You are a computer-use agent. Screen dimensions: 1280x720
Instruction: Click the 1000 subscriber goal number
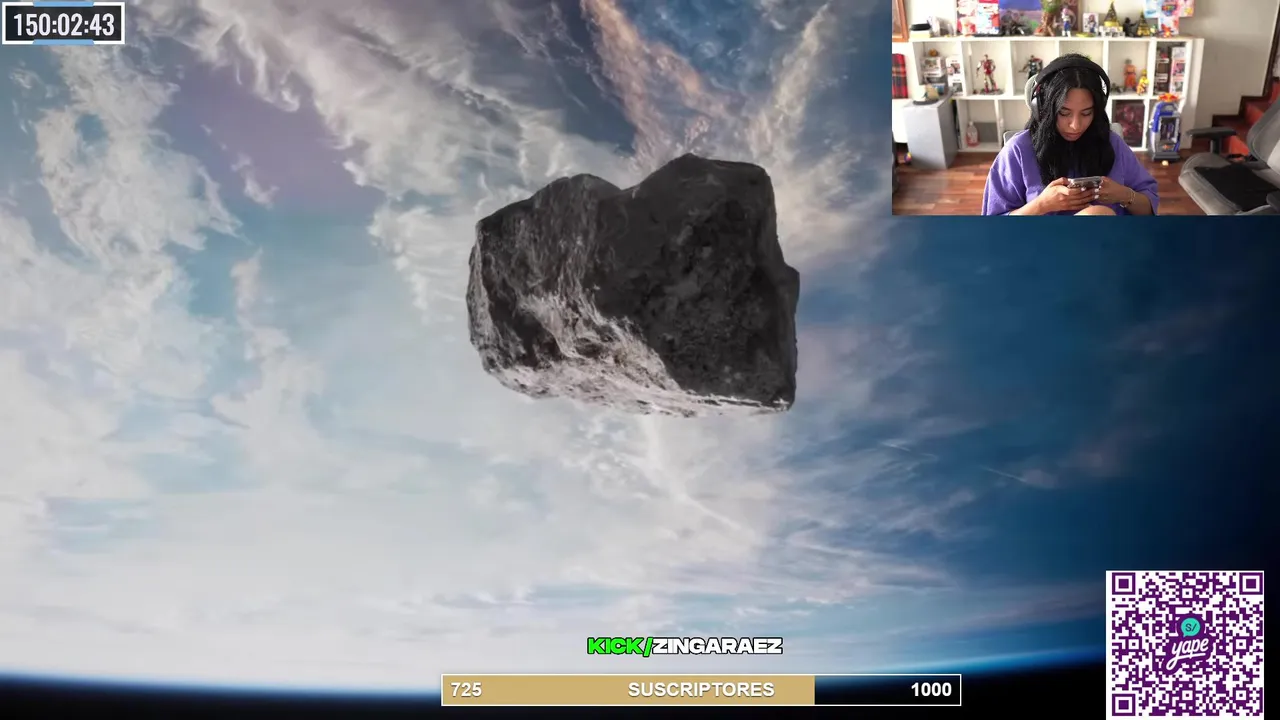(931, 690)
